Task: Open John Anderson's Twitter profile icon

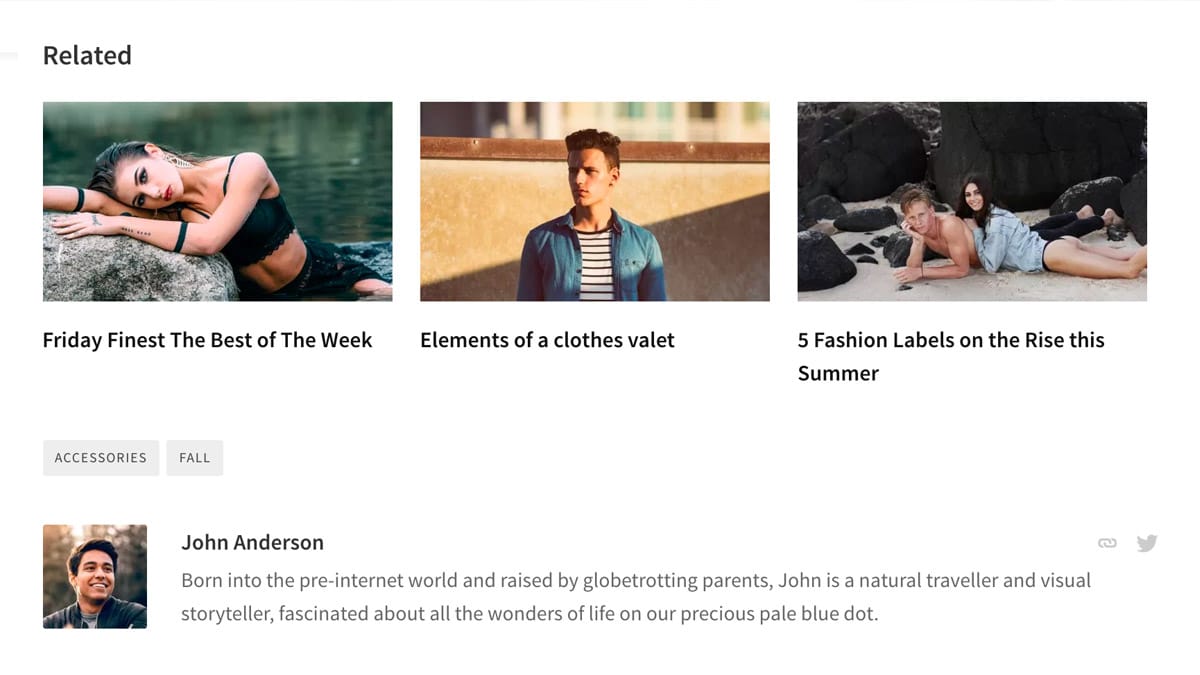Action: 1147,543
